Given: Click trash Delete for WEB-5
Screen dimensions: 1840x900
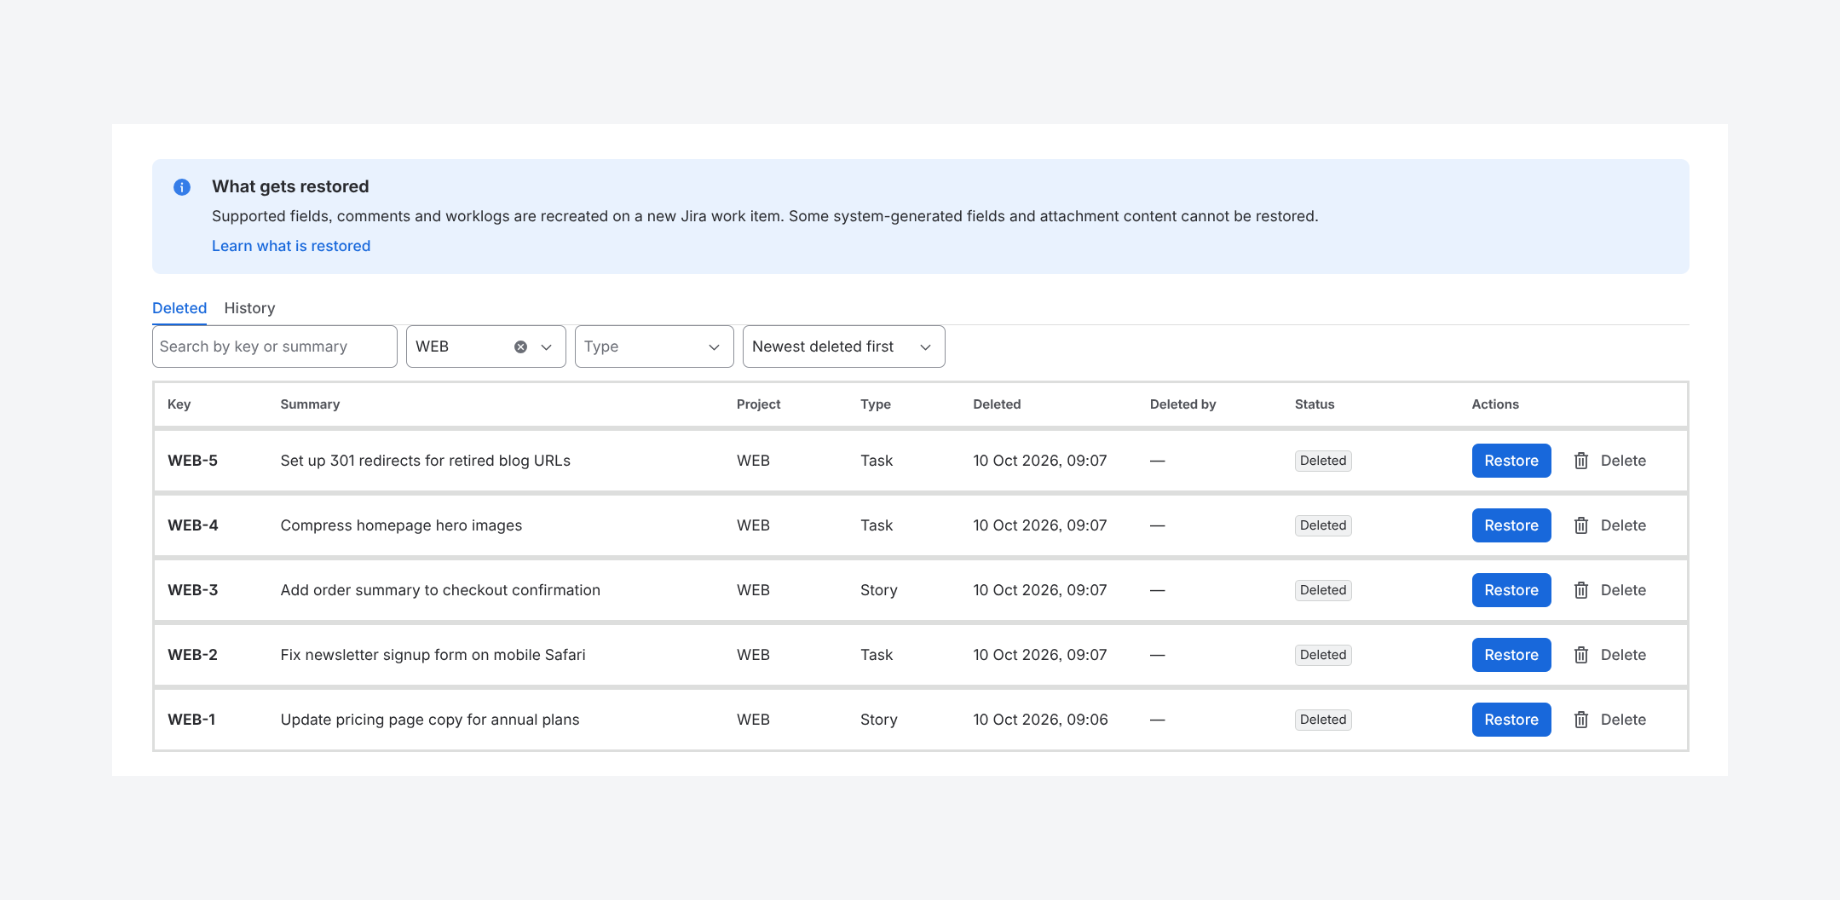Looking at the screenshot, I should tap(1609, 461).
